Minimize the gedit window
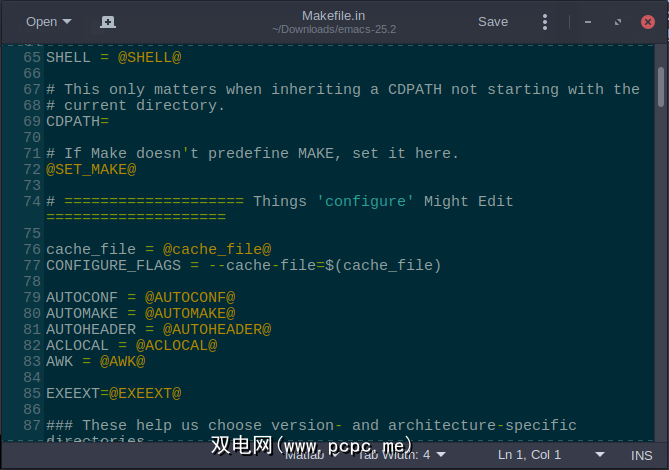The width and height of the screenshot is (669, 470). [x=587, y=22]
